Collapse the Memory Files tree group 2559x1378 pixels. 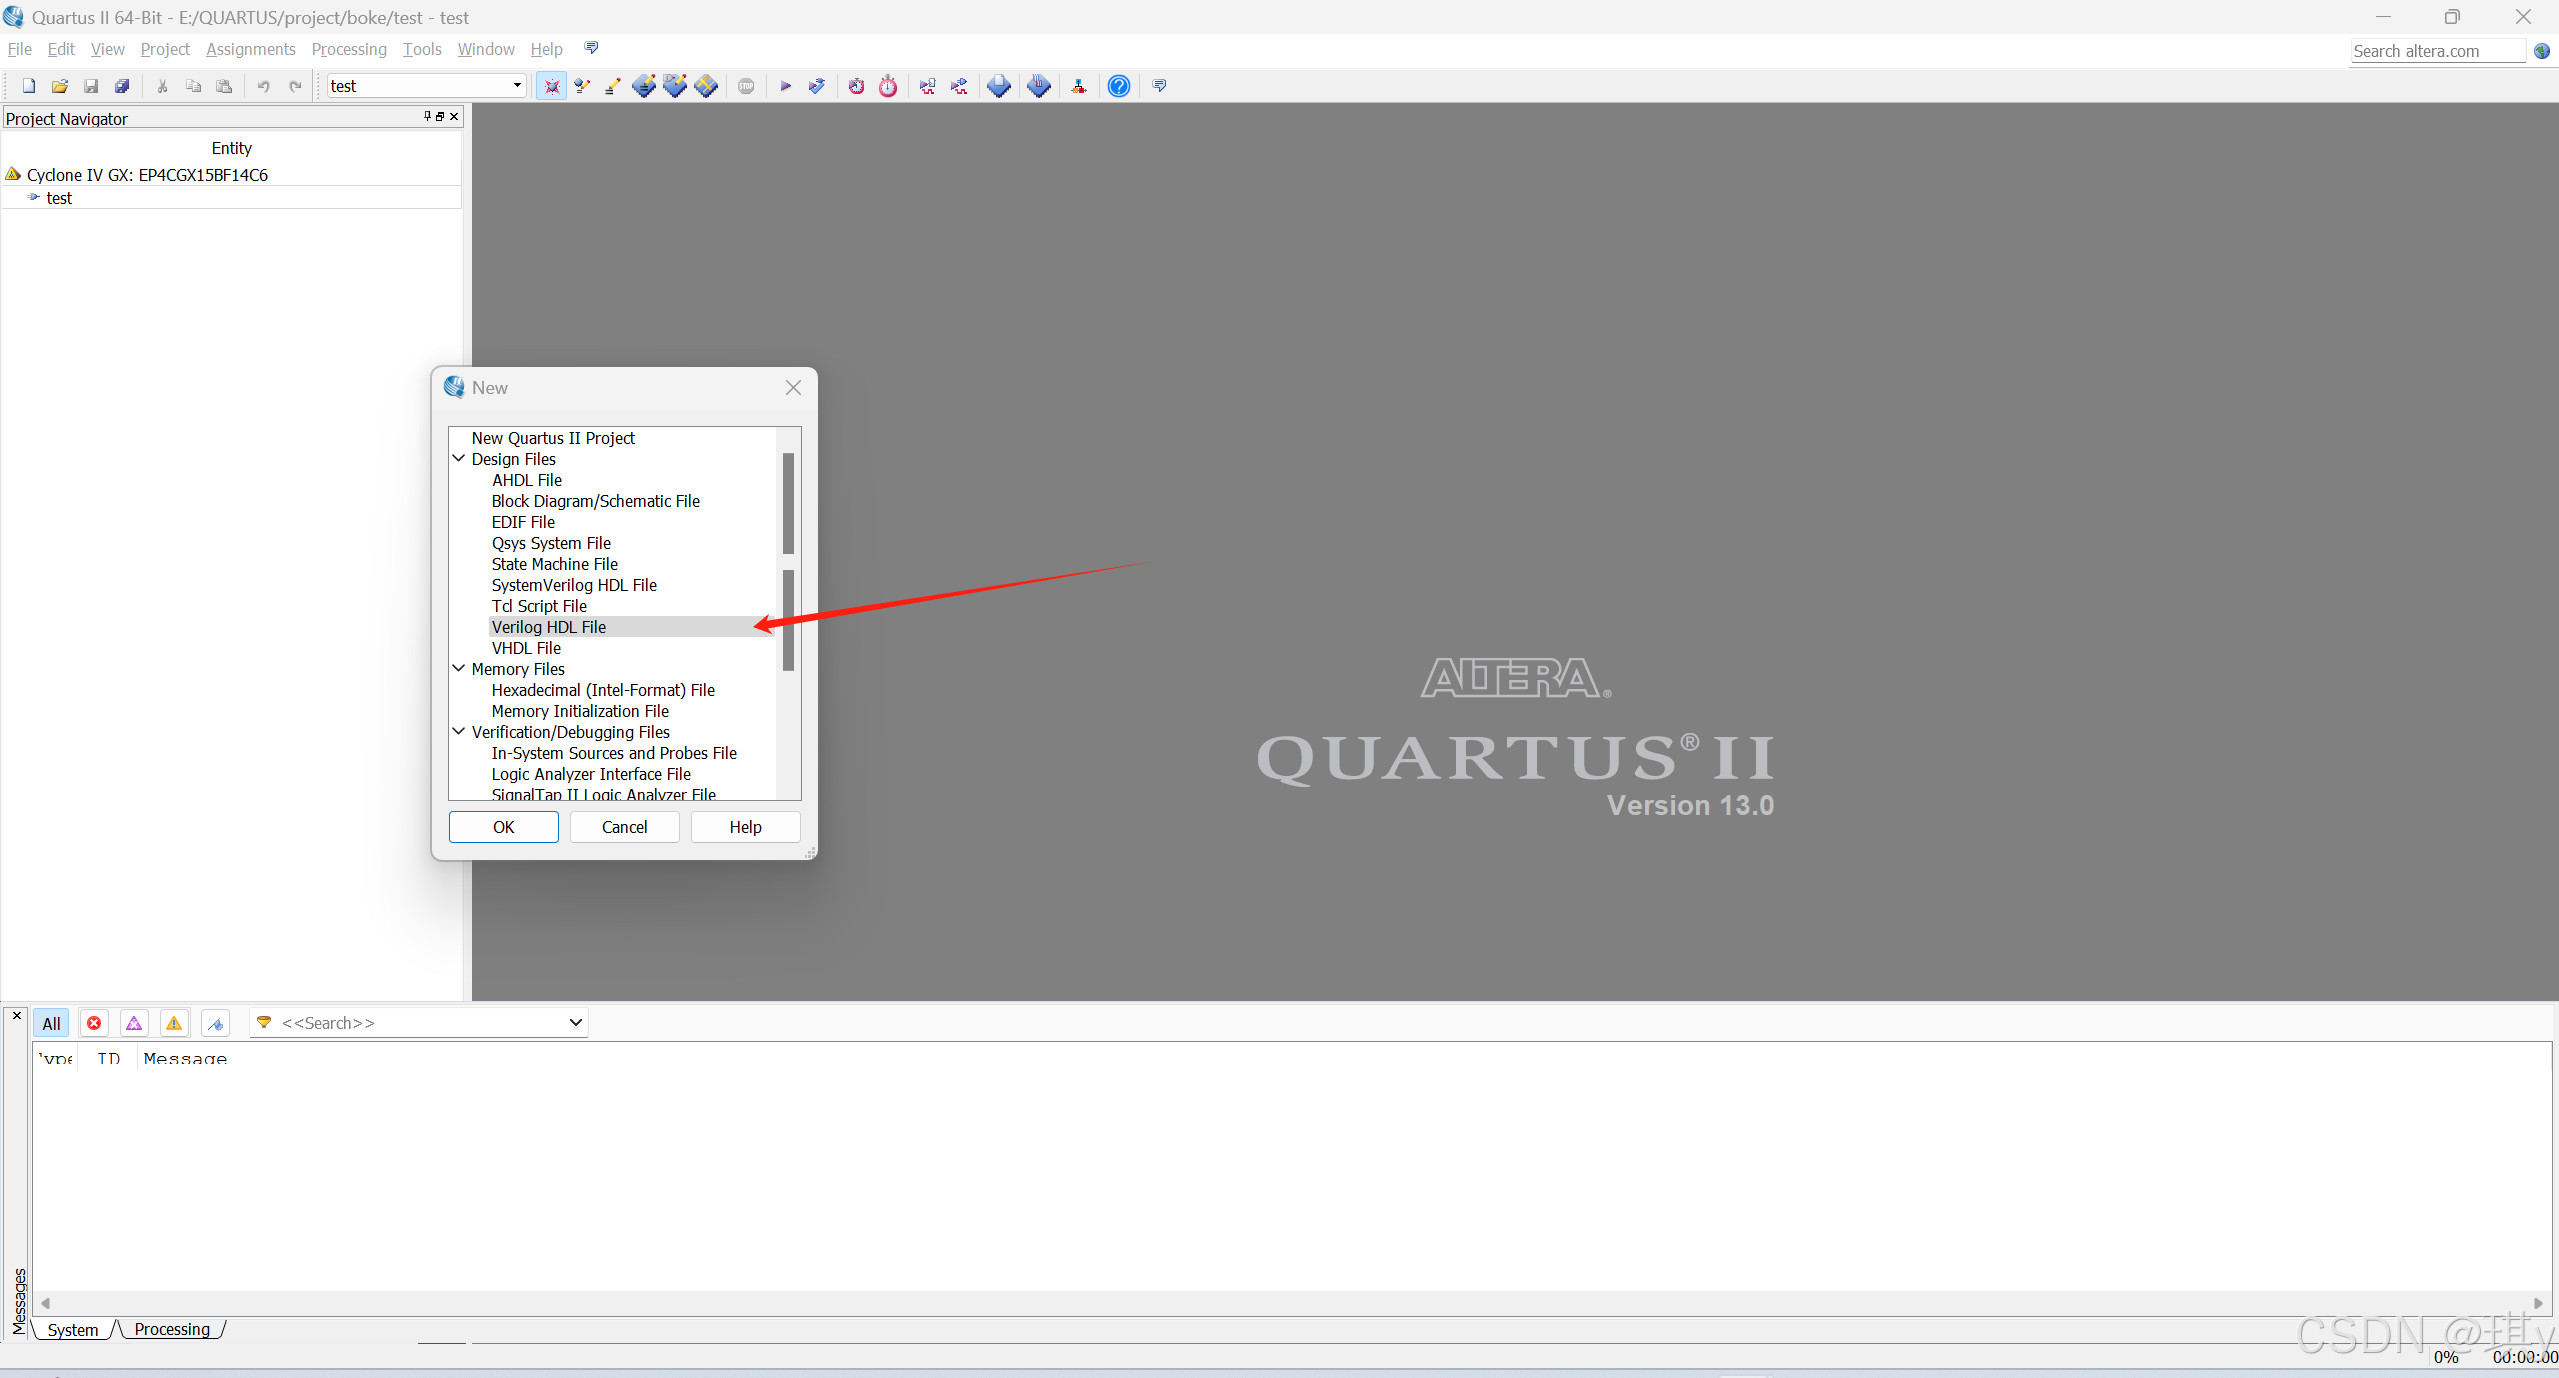(459, 669)
